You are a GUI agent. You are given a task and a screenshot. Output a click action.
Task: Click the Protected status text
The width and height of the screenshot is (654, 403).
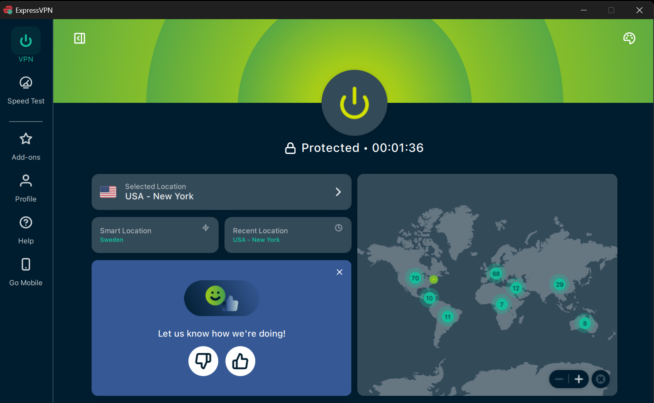(330, 148)
